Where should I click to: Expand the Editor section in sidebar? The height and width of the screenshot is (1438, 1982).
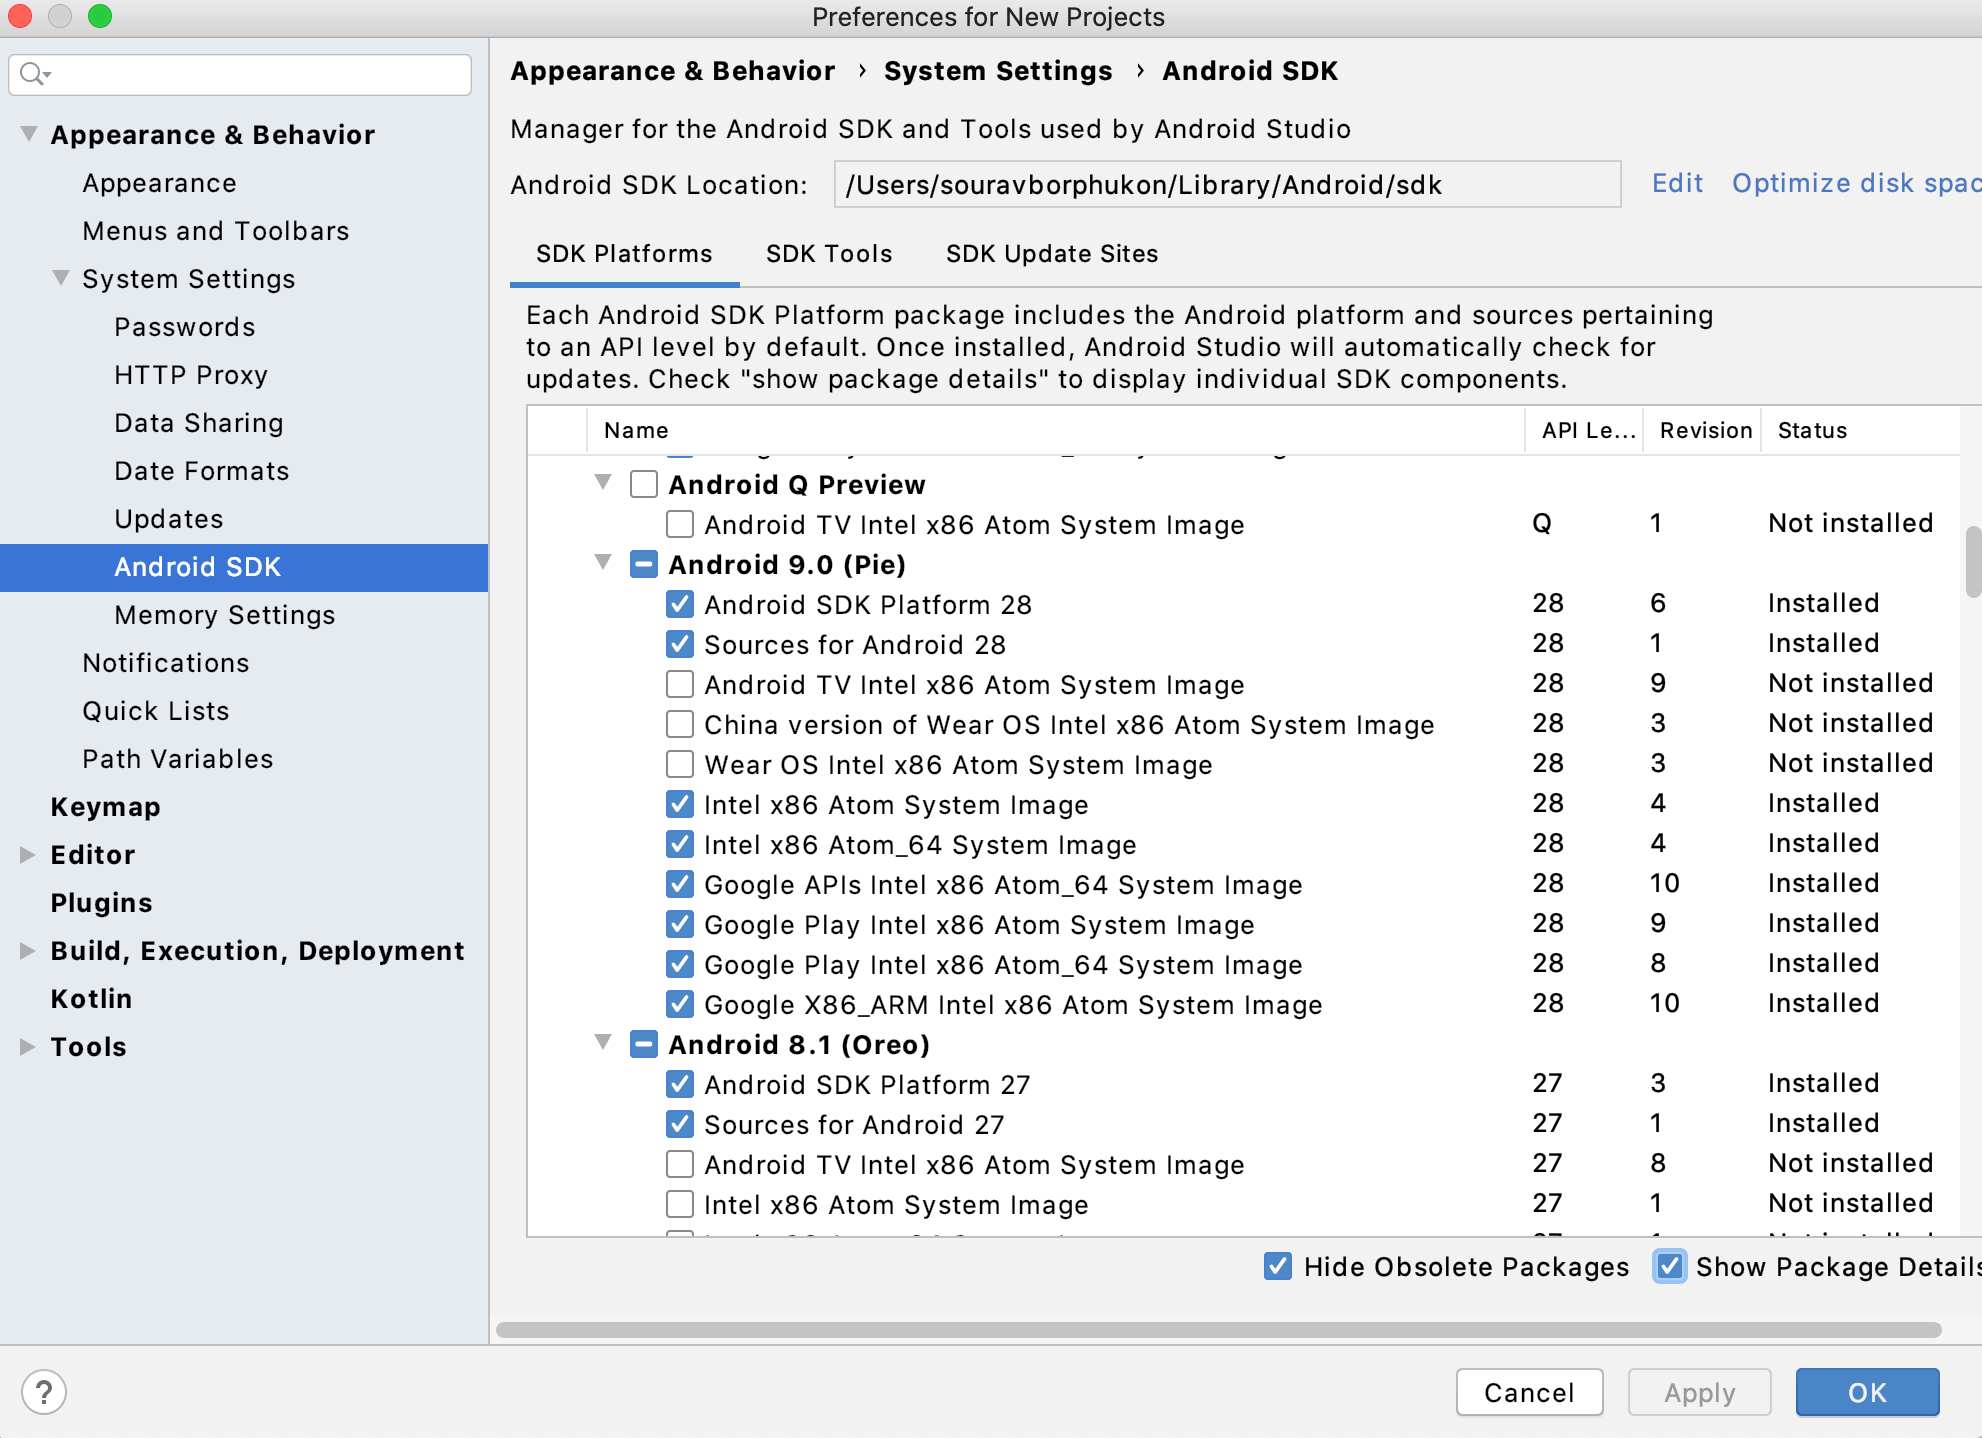pyautogui.click(x=26, y=854)
